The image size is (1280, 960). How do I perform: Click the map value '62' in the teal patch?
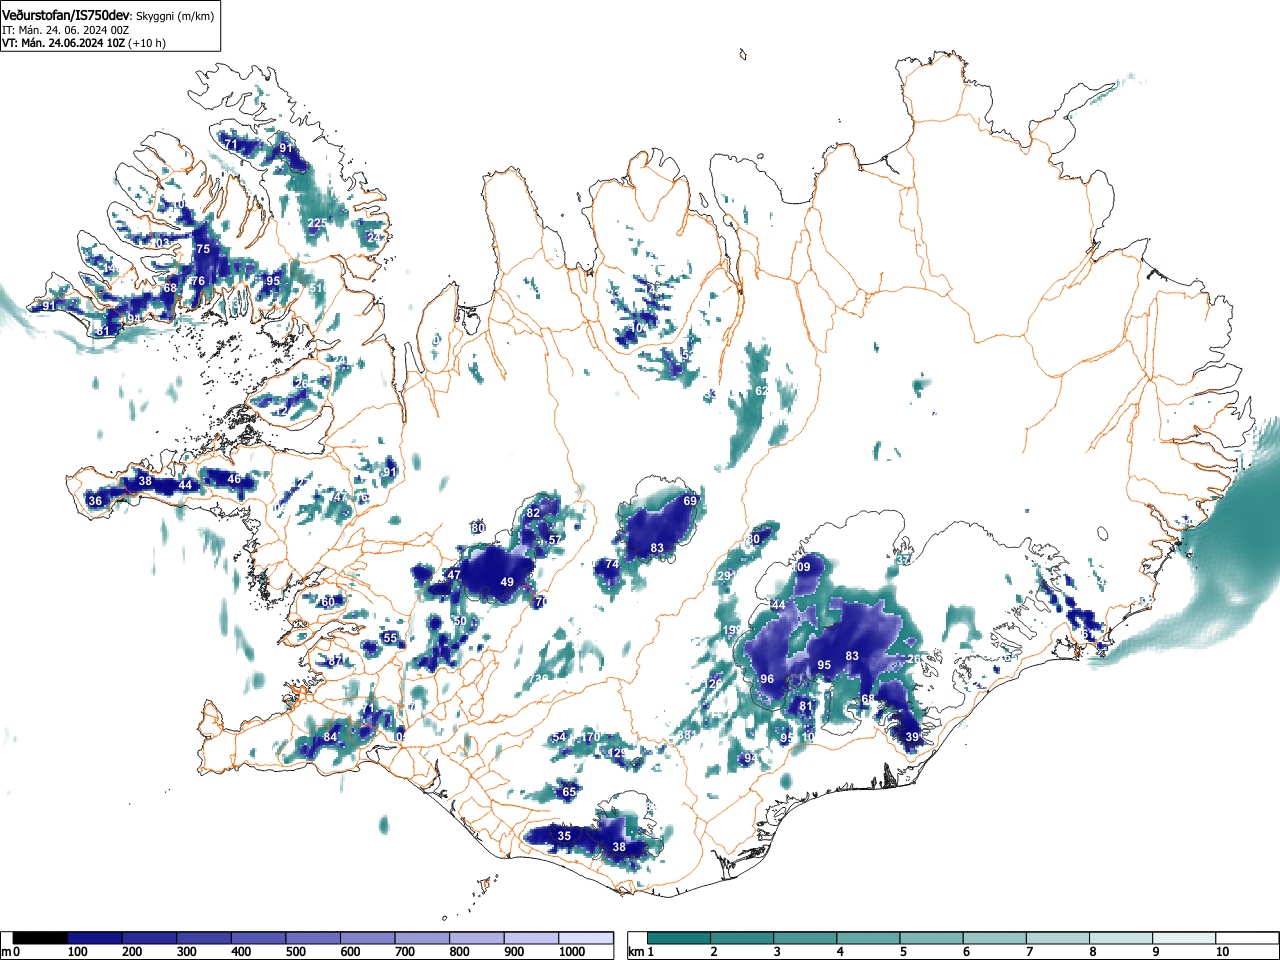tap(762, 391)
